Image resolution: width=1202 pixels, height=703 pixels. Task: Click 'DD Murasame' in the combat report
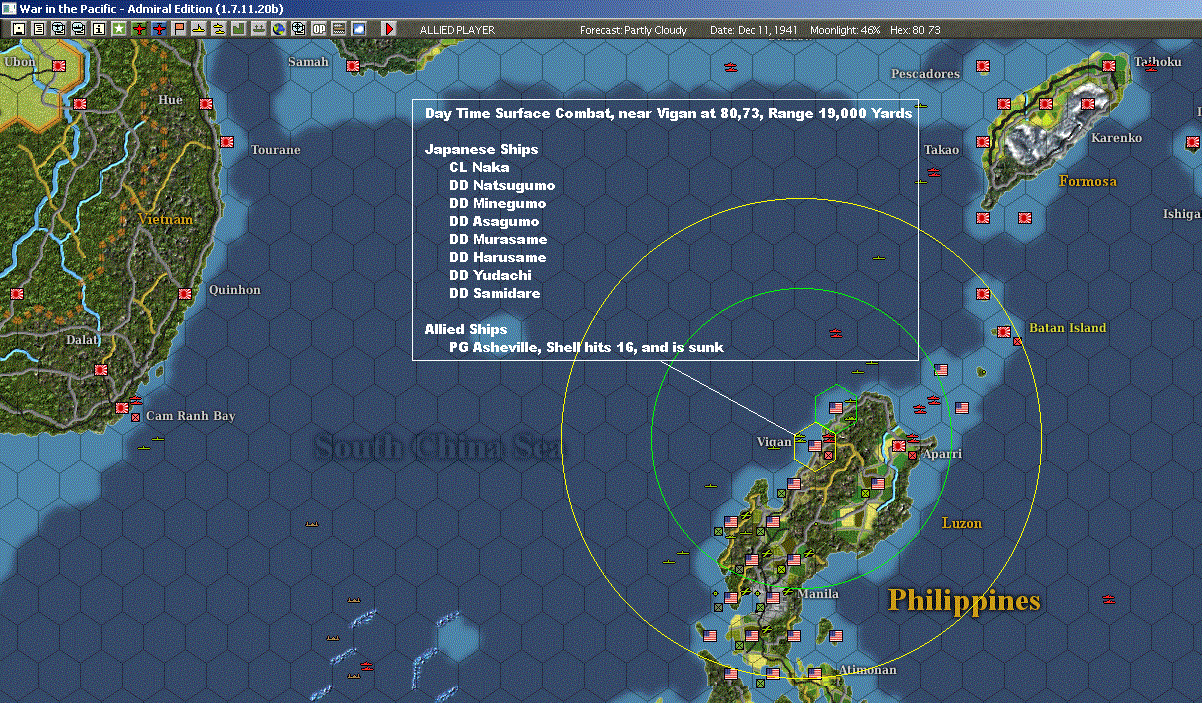click(x=498, y=239)
